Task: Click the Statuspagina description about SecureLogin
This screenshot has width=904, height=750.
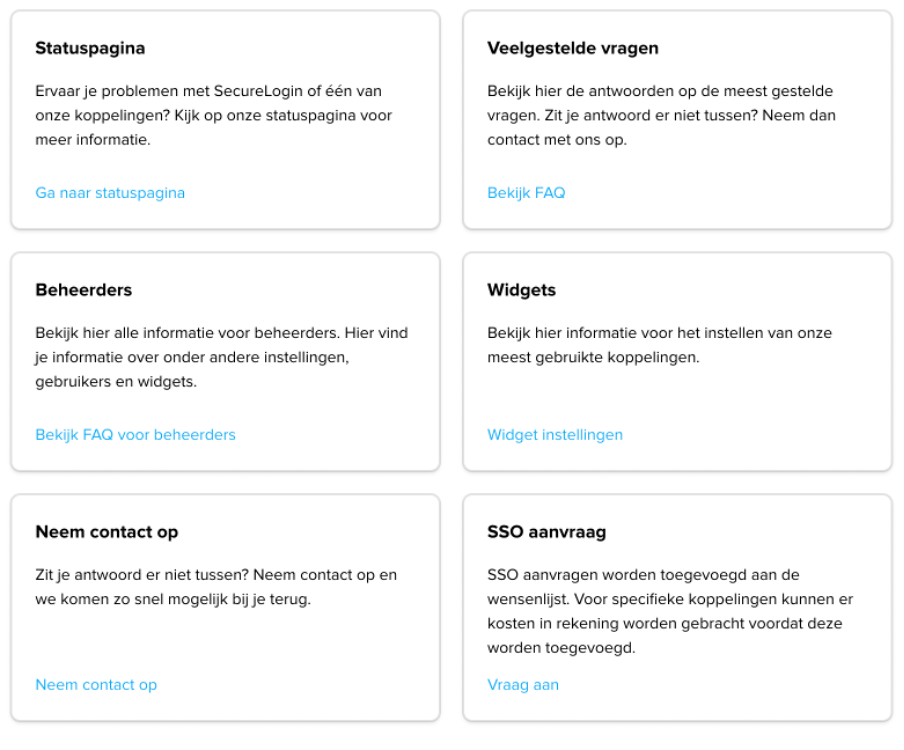Action: tap(213, 115)
